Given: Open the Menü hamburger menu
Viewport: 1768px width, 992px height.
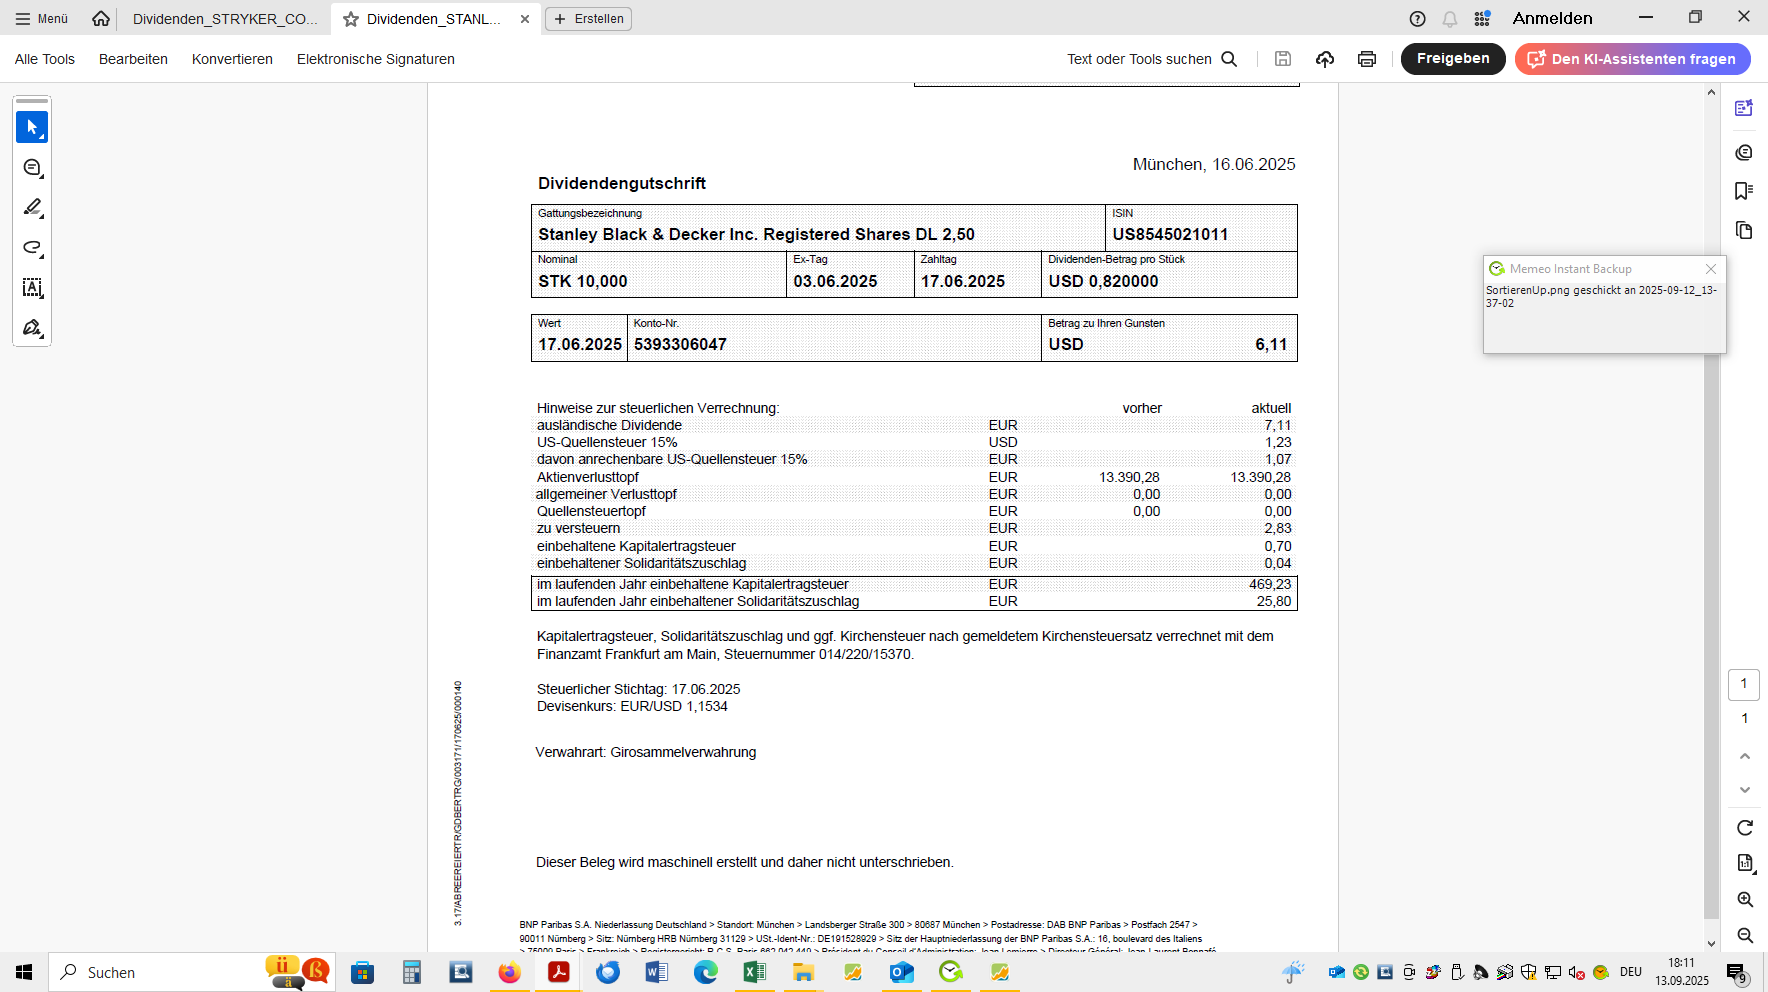Looking at the screenshot, I should pyautogui.click(x=42, y=19).
